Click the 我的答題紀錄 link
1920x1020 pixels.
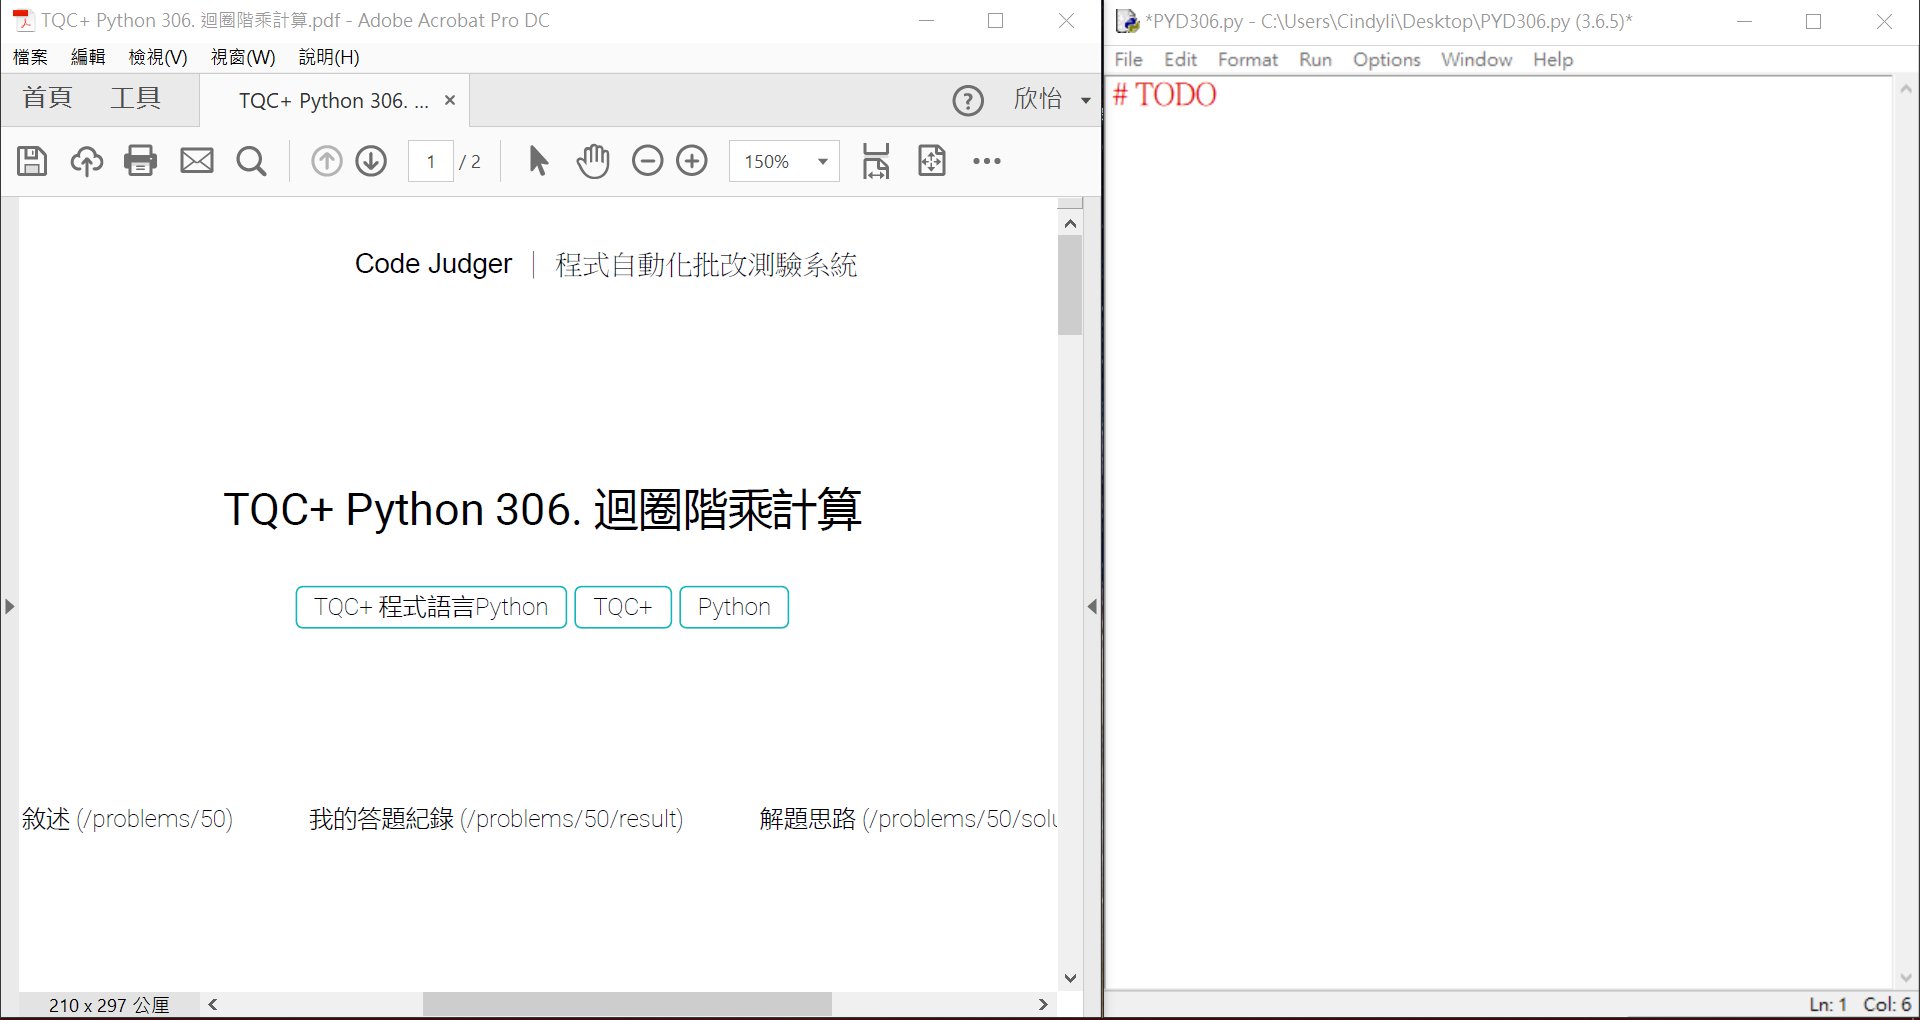point(496,819)
